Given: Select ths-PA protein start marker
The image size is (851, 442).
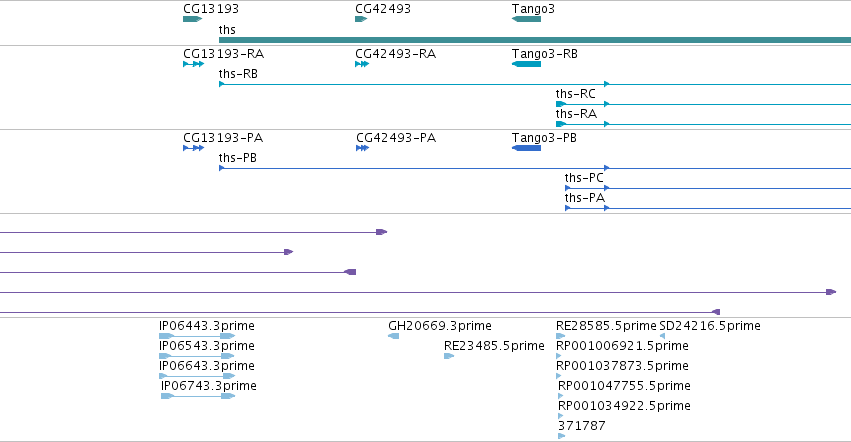Looking at the screenshot, I should [568, 208].
